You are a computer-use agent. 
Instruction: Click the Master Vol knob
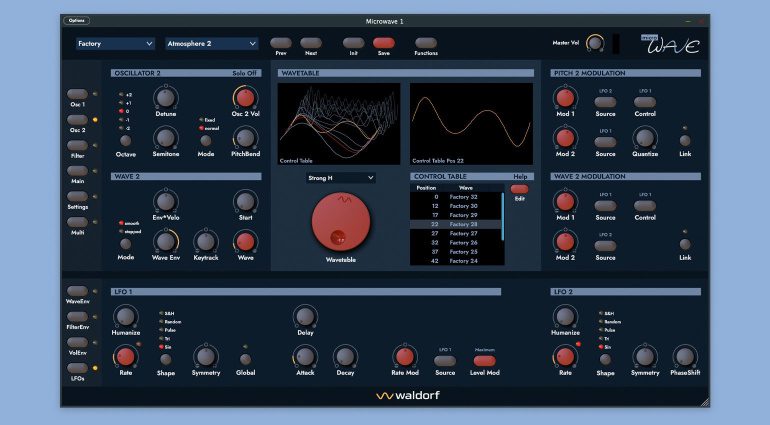pyautogui.click(x=595, y=43)
